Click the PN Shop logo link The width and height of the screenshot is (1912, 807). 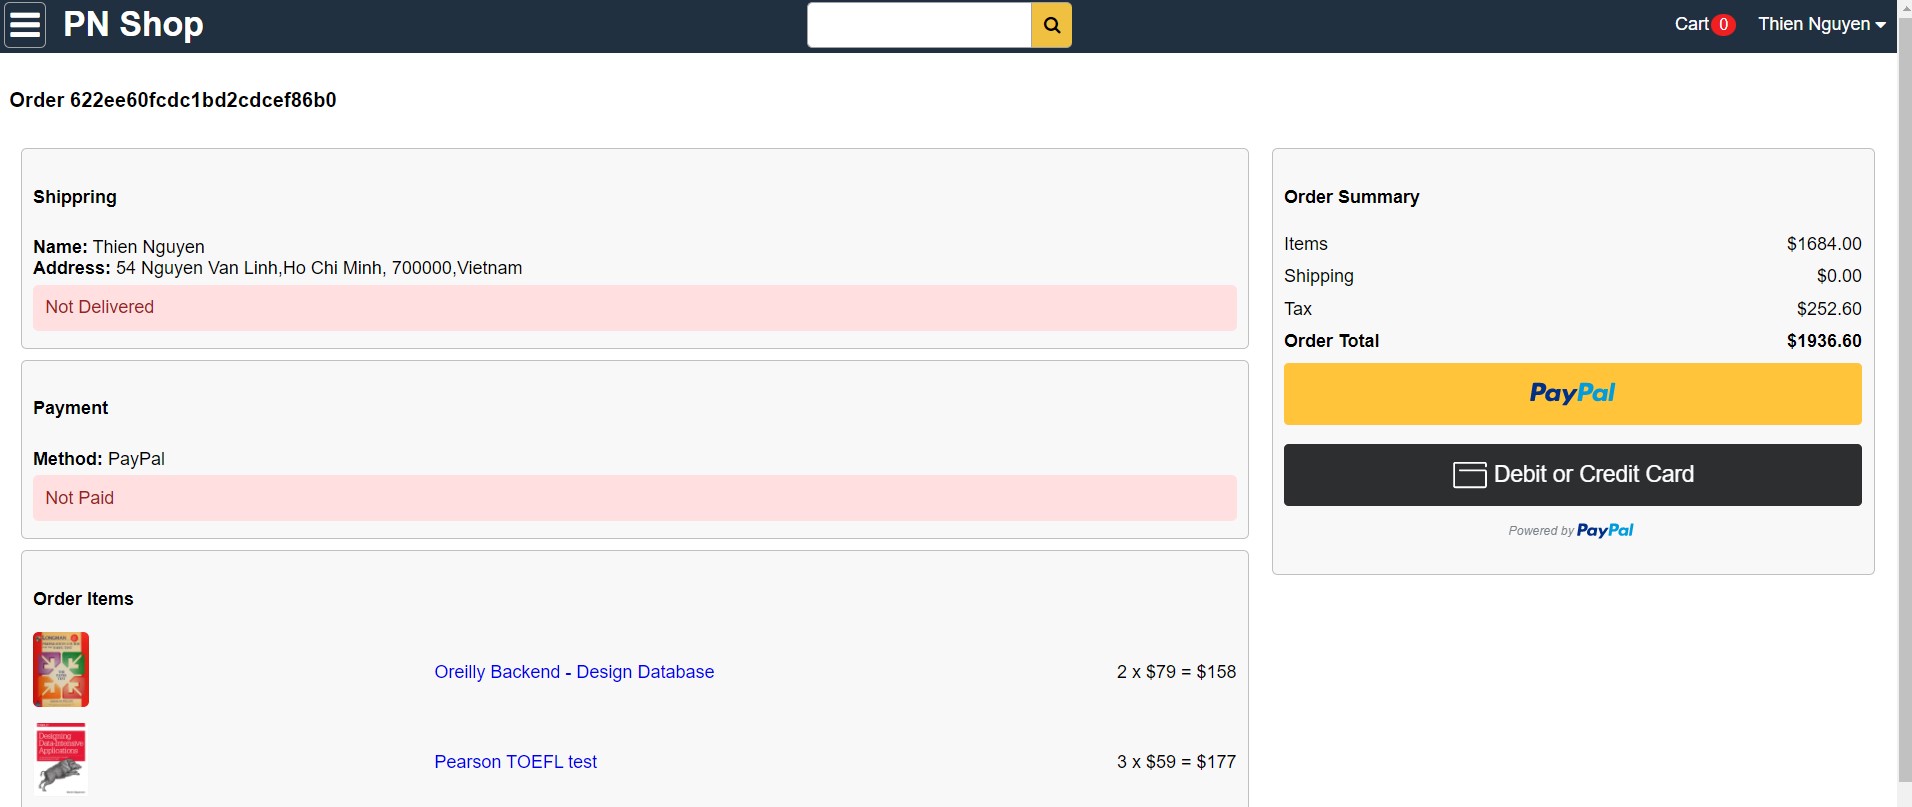133,24
